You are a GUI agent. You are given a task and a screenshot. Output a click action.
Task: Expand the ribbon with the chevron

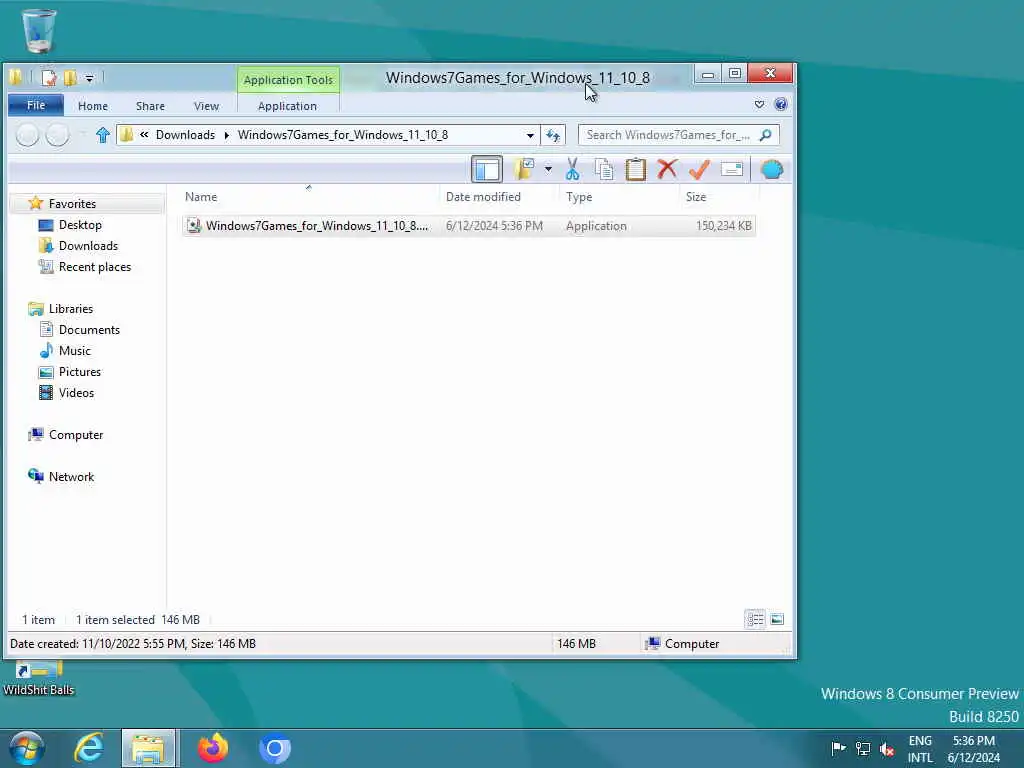(x=759, y=104)
